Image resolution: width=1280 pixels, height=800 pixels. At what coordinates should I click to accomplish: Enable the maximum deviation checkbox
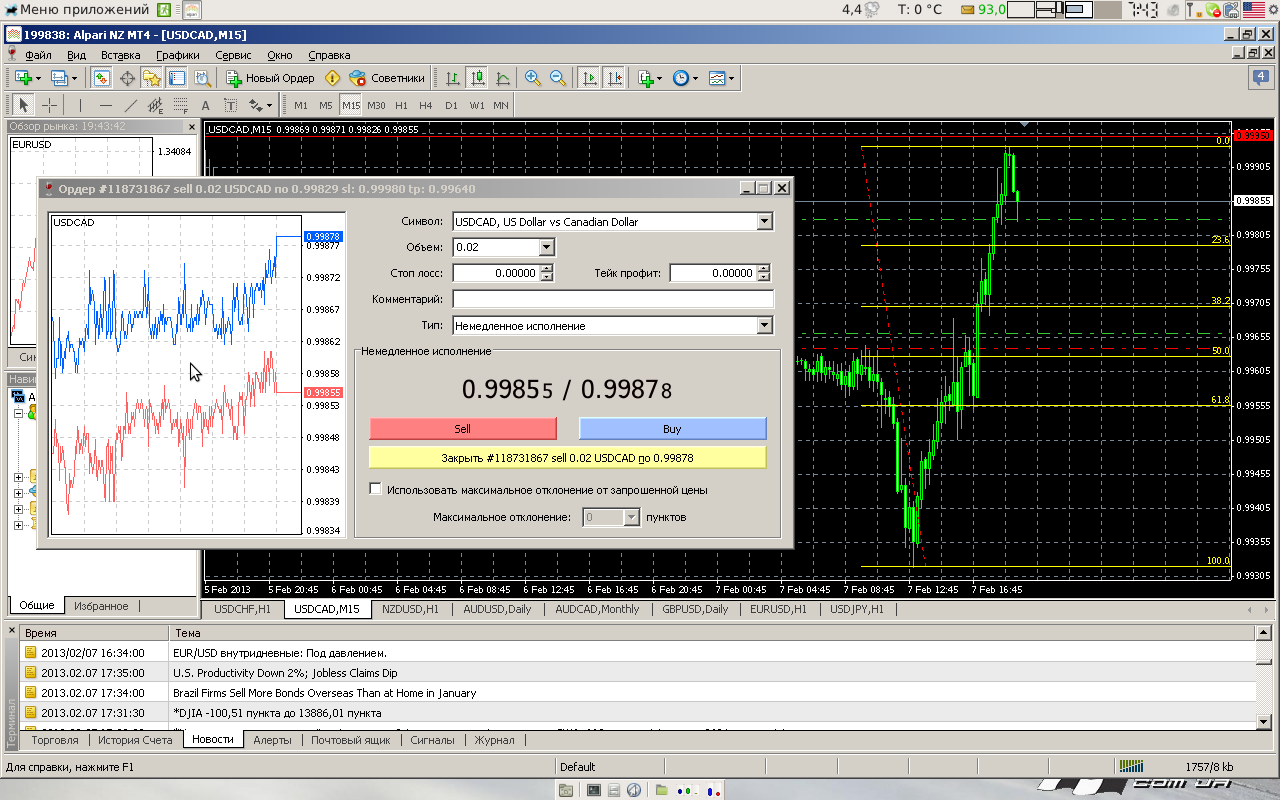tap(376, 490)
